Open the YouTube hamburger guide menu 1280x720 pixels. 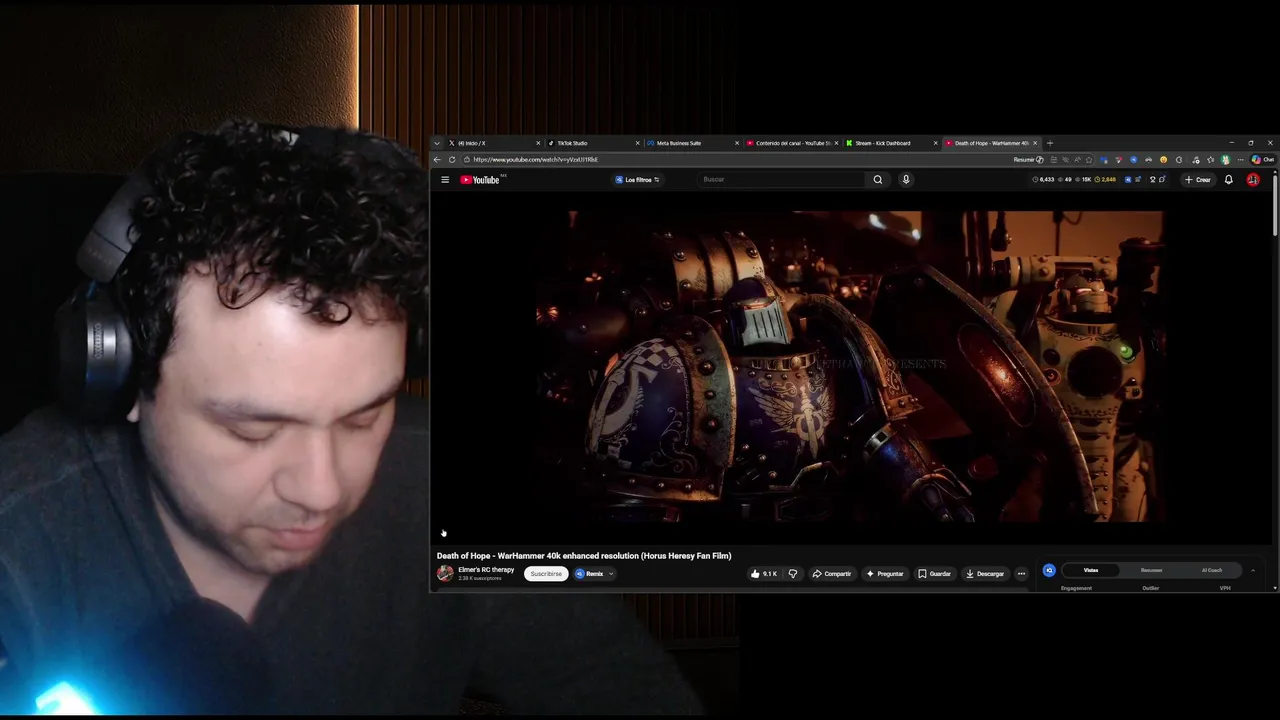tap(445, 180)
